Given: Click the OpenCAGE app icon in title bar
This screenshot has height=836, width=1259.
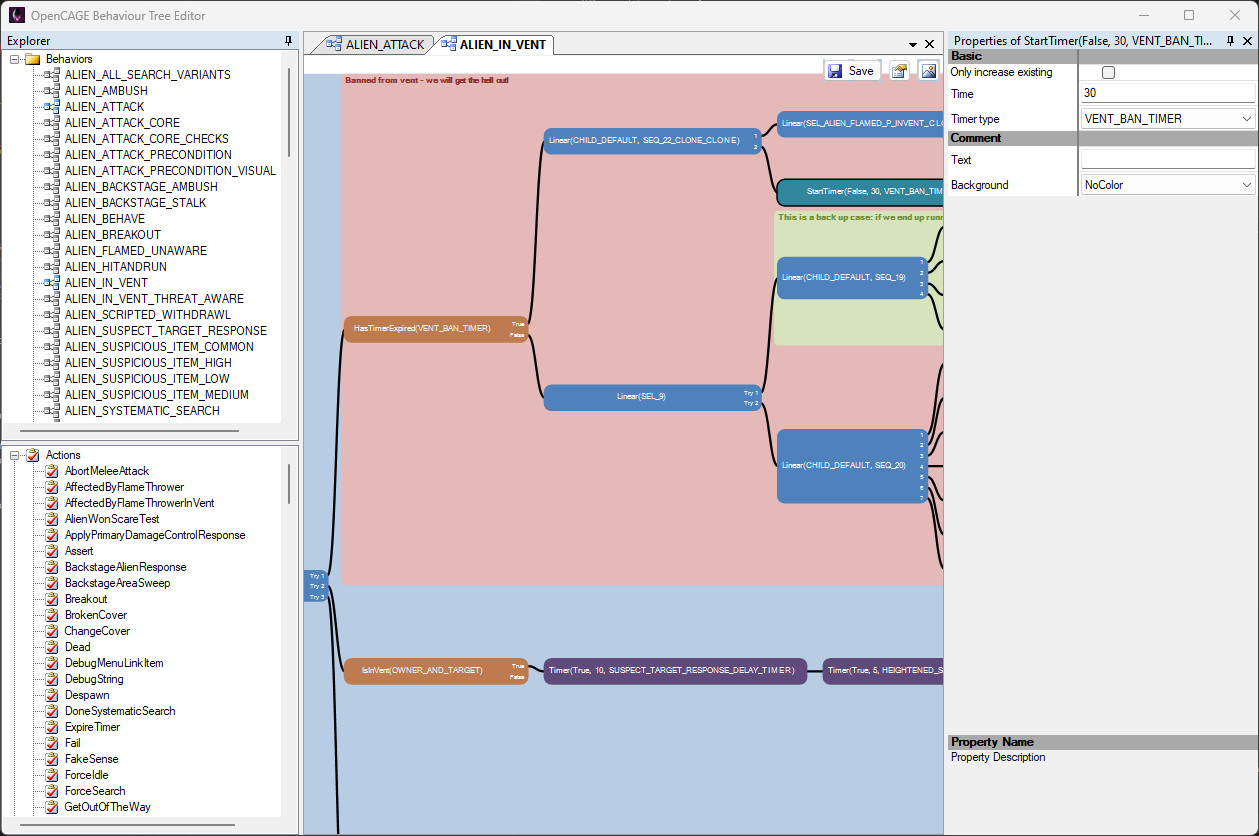Looking at the screenshot, I should (16, 15).
